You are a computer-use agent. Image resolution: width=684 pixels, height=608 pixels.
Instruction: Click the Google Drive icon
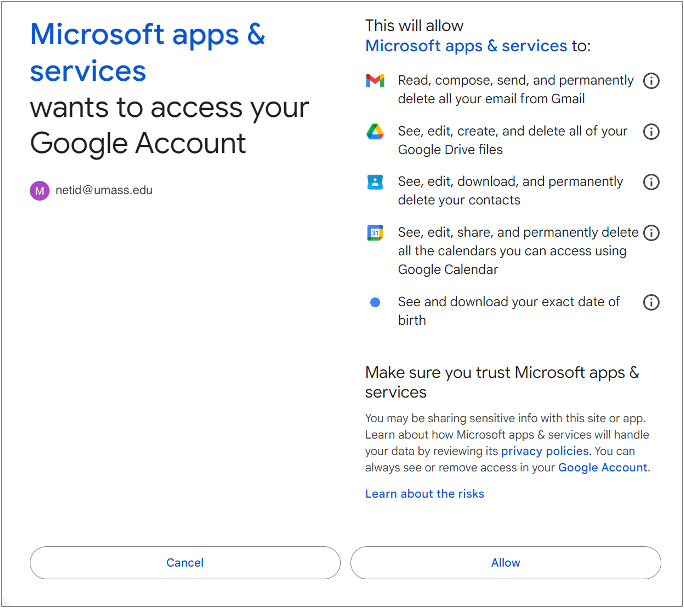pos(375,131)
